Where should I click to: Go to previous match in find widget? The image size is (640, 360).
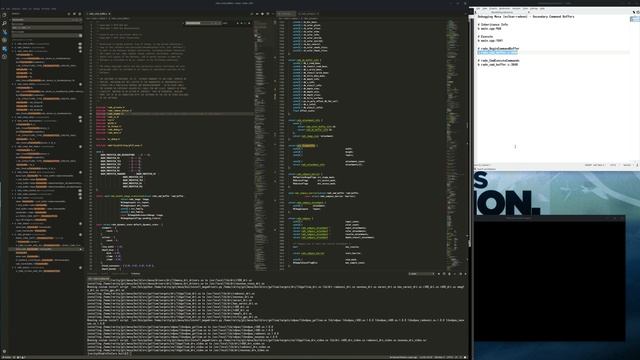237,23
